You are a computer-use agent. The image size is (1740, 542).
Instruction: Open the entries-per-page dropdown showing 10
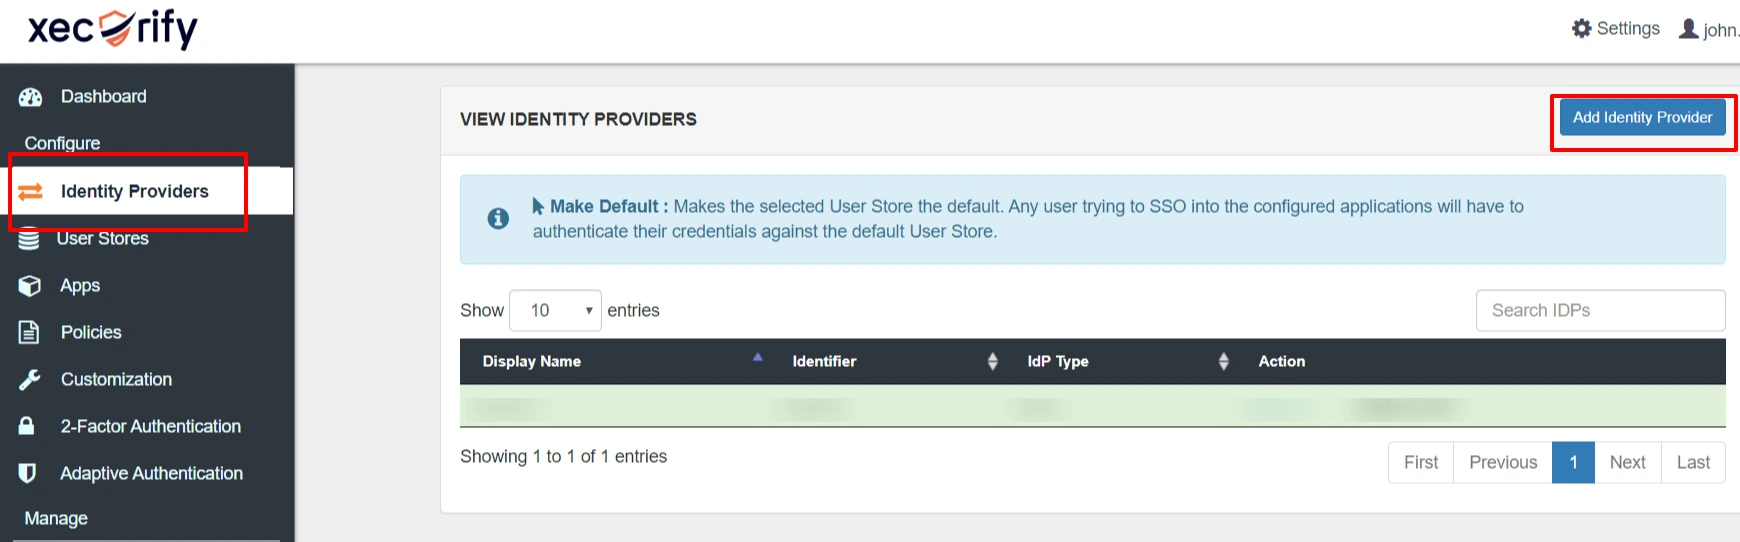pyautogui.click(x=555, y=310)
